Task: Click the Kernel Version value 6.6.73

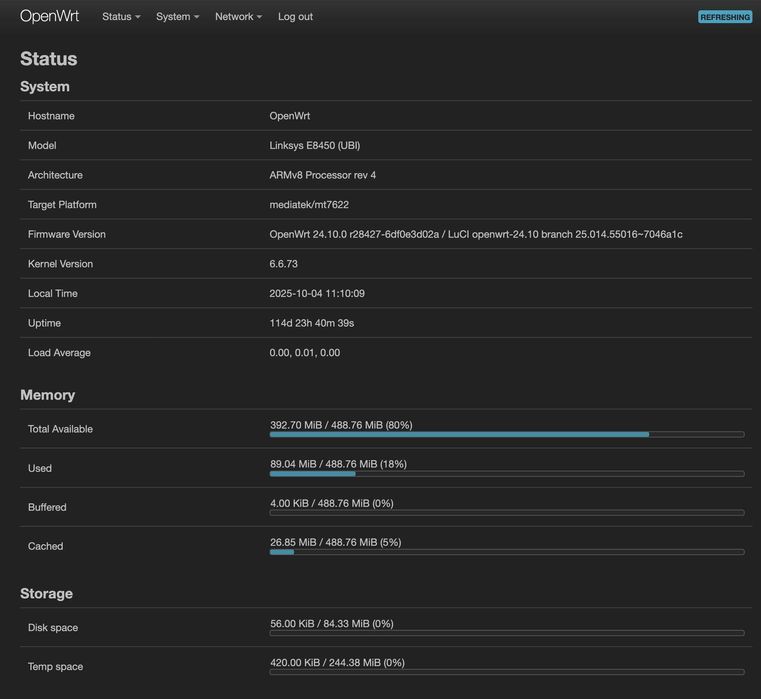Action: 284,264
